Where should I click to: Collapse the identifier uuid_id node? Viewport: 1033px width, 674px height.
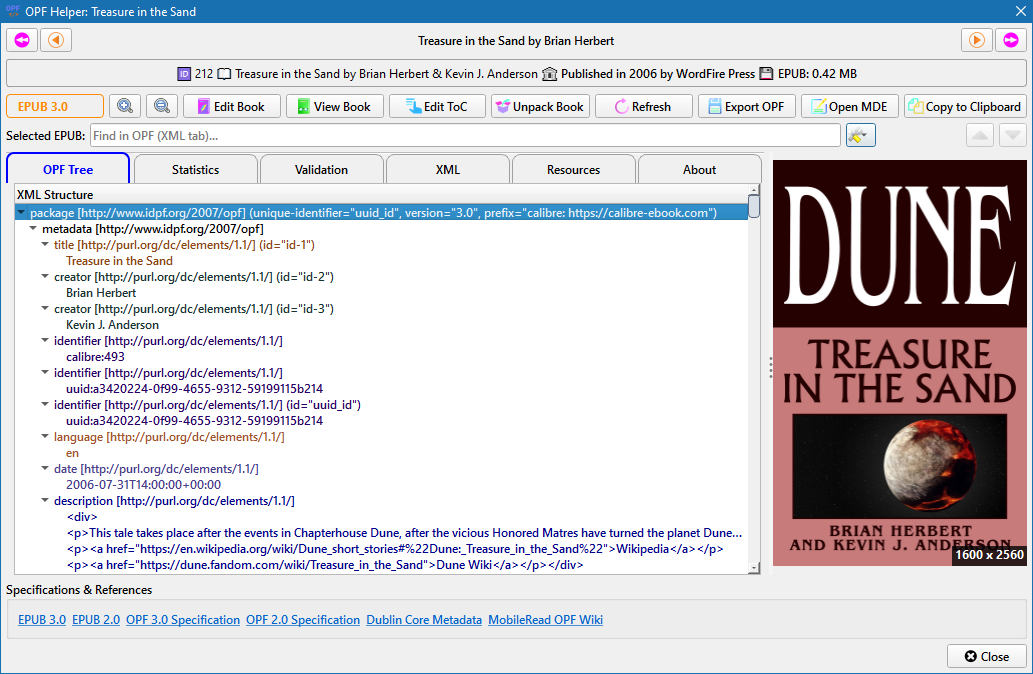point(45,405)
